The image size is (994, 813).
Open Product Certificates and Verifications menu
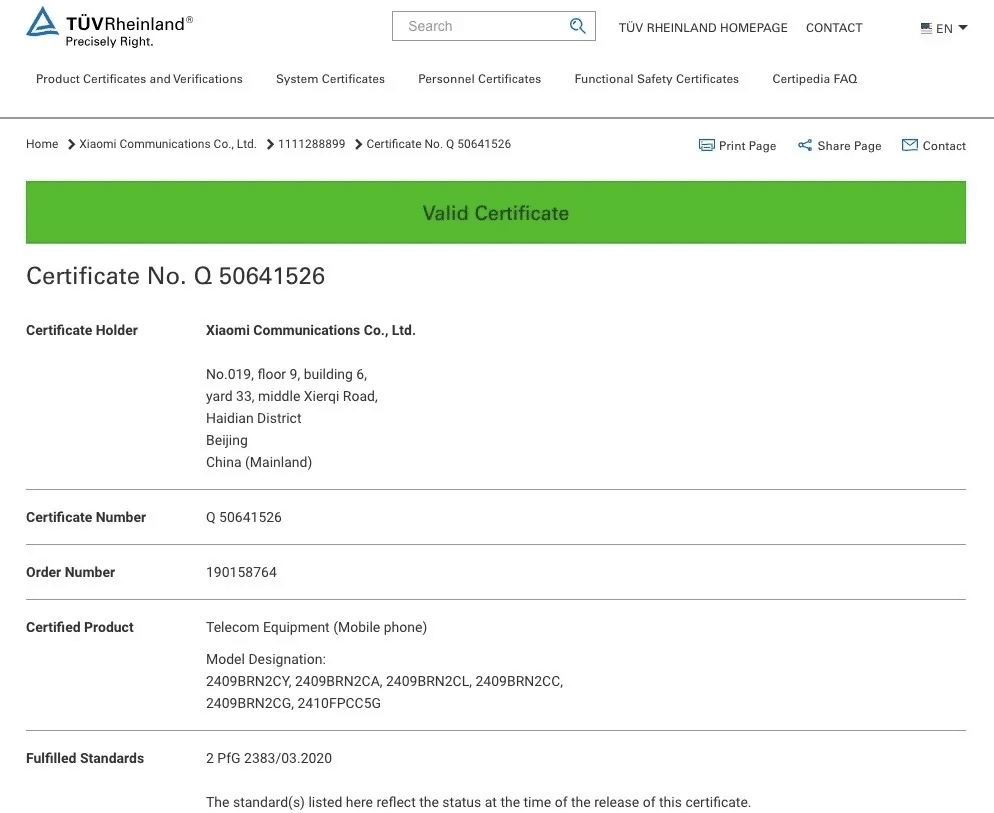(x=139, y=79)
